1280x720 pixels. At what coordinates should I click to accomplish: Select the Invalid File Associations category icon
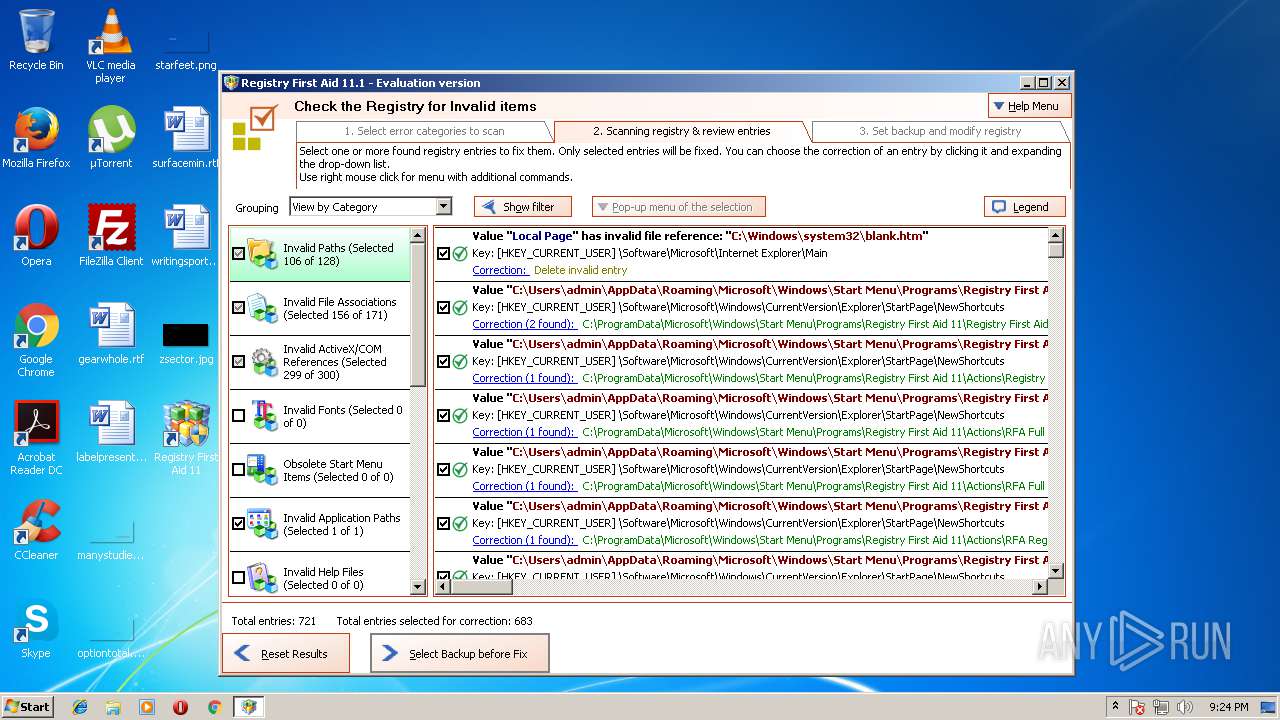[x=262, y=308]
